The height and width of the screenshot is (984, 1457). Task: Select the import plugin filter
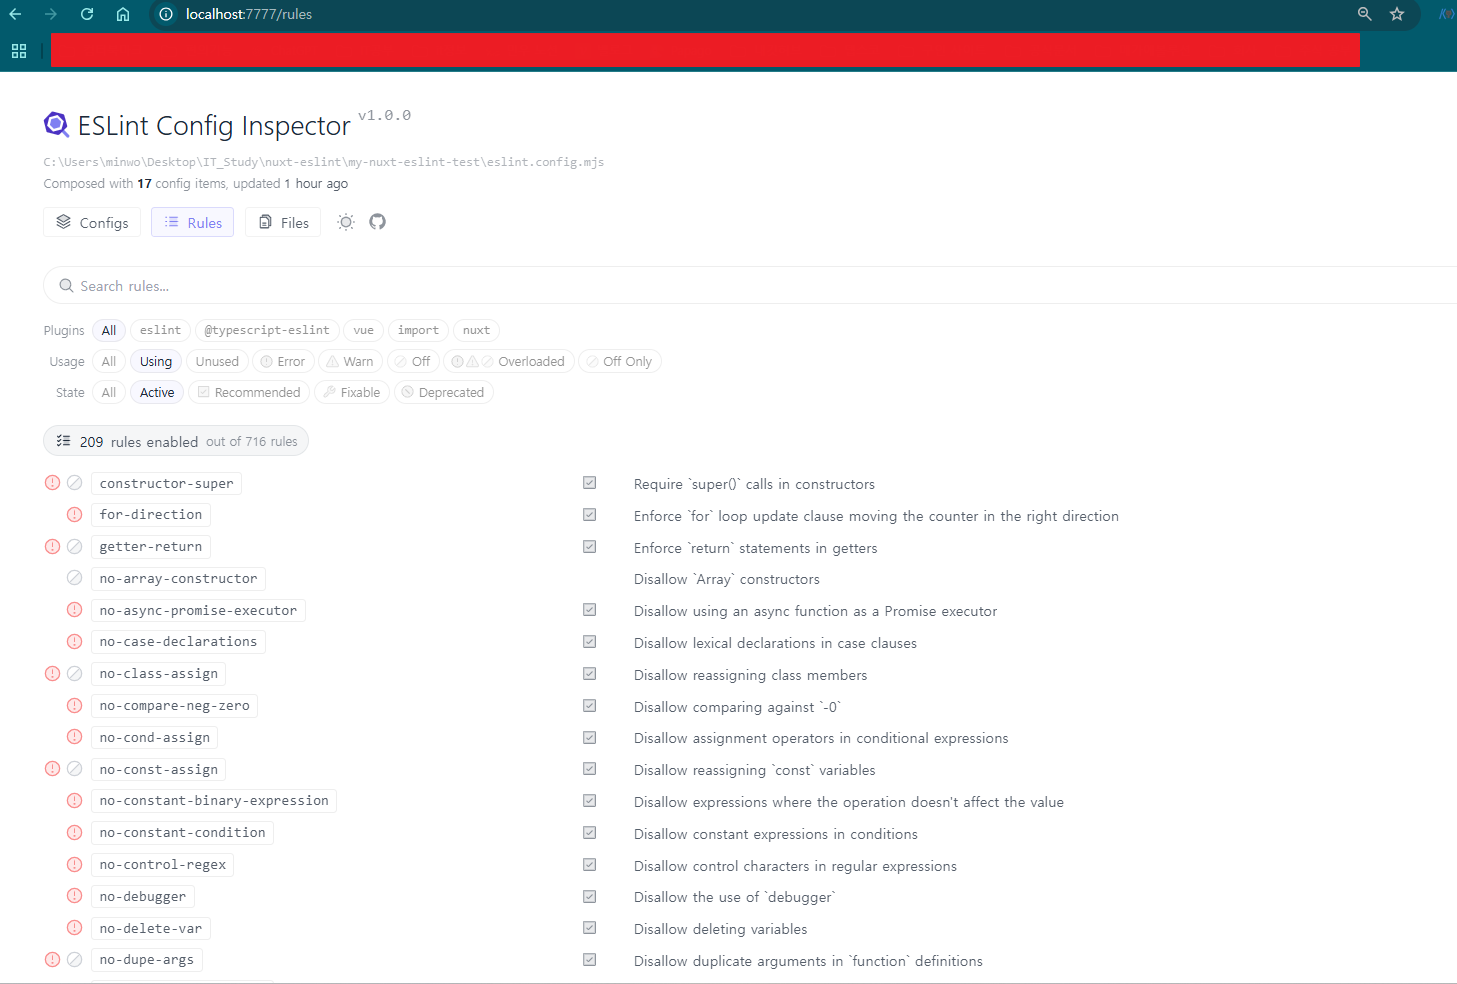coord(418,330)
